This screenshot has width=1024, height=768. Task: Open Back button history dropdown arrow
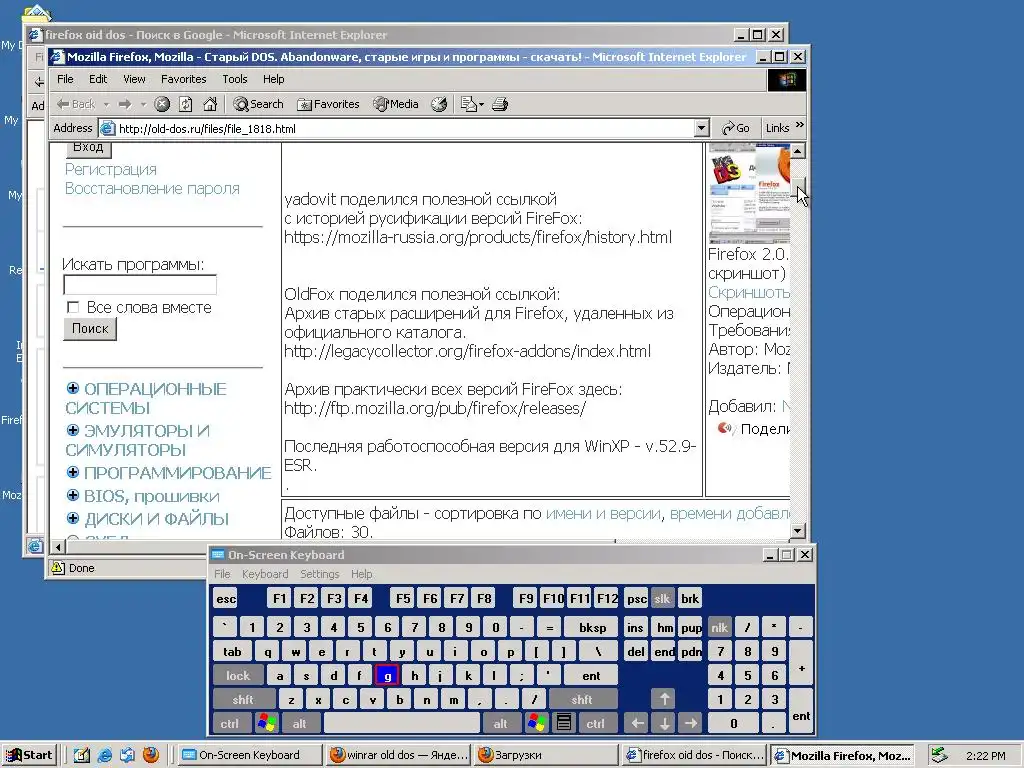(106, 104)
